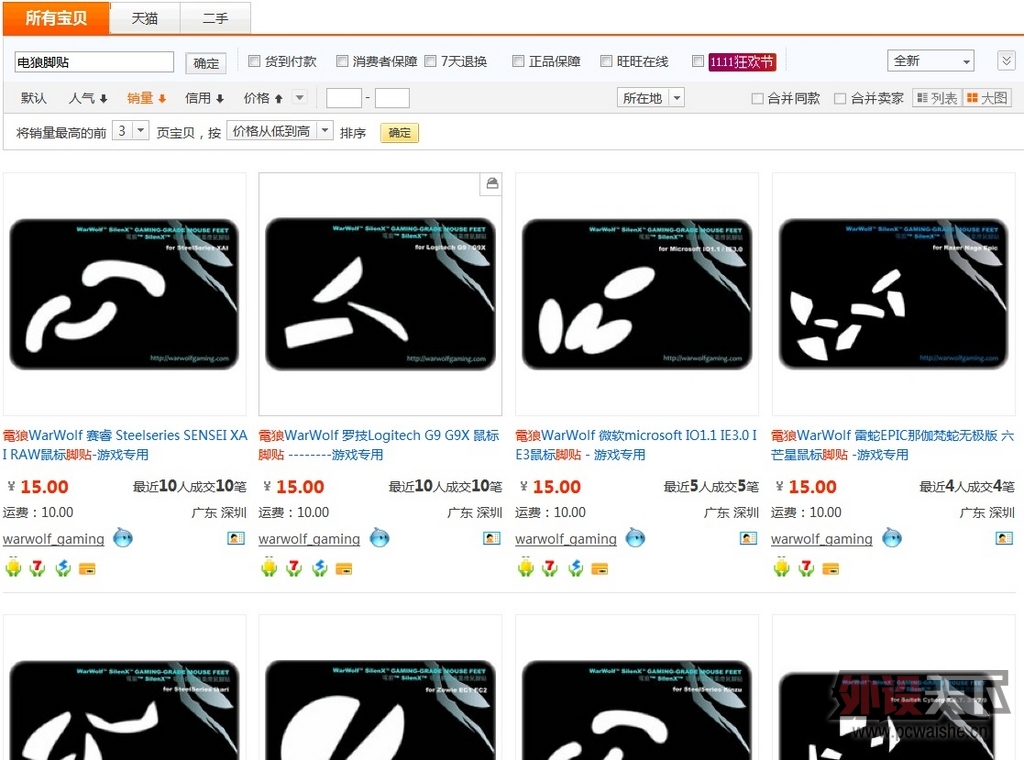This screenshot has height=760, width=1024.
Task: Sort results by 销量
Action: (x=146, y=98)
